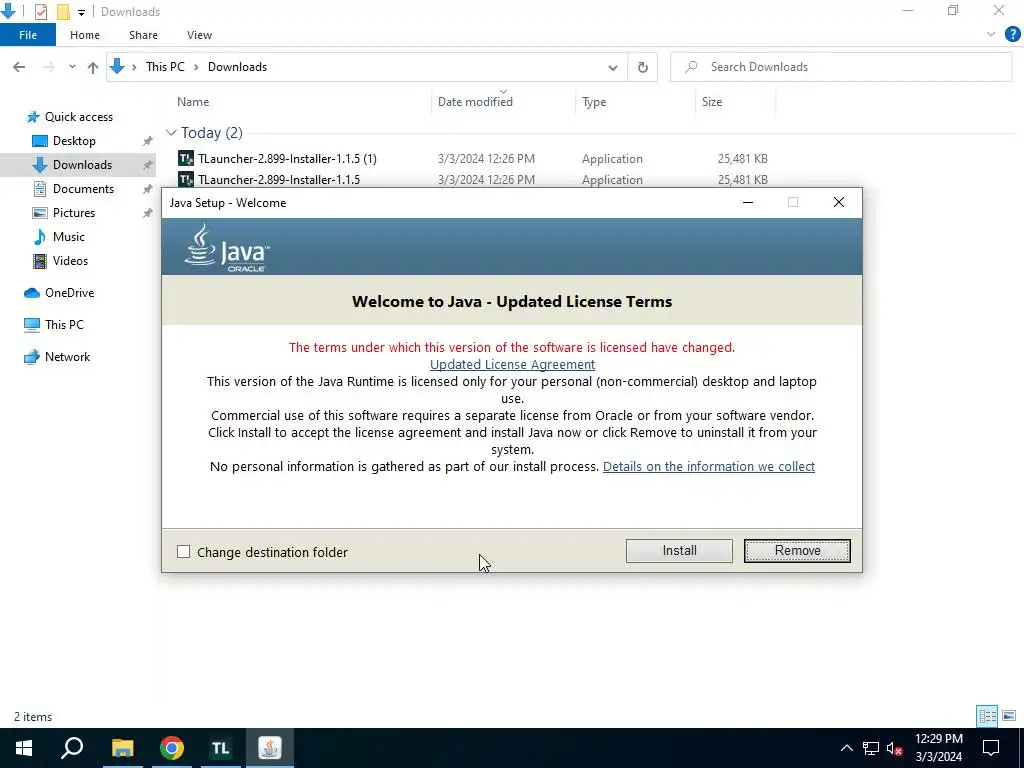This screenshot has height=768, width=1024.
Task: Click the Properties icon in quick access toolbar
Action: click(40, 12)
